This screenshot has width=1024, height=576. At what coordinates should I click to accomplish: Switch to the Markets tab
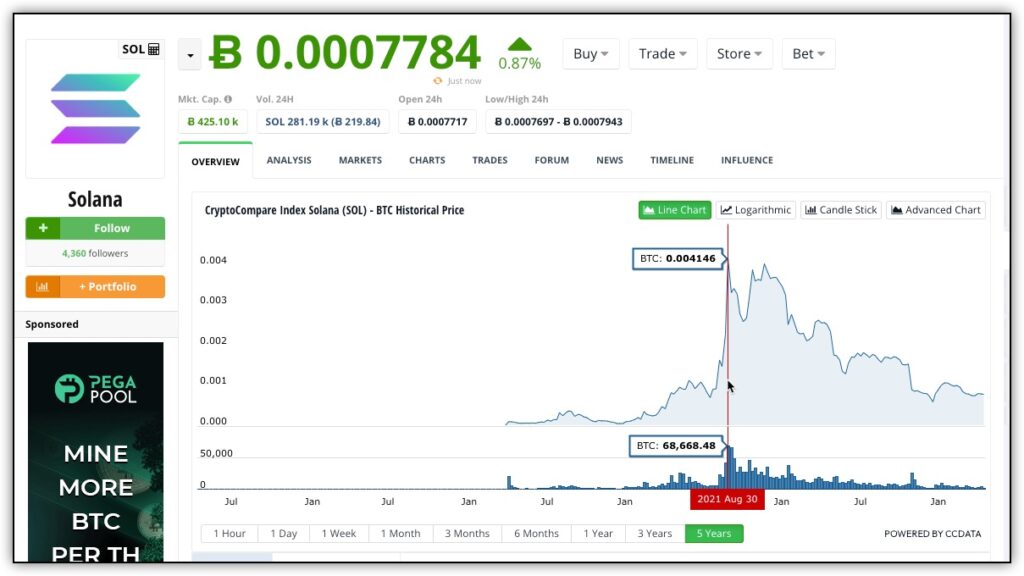point(360,160)
